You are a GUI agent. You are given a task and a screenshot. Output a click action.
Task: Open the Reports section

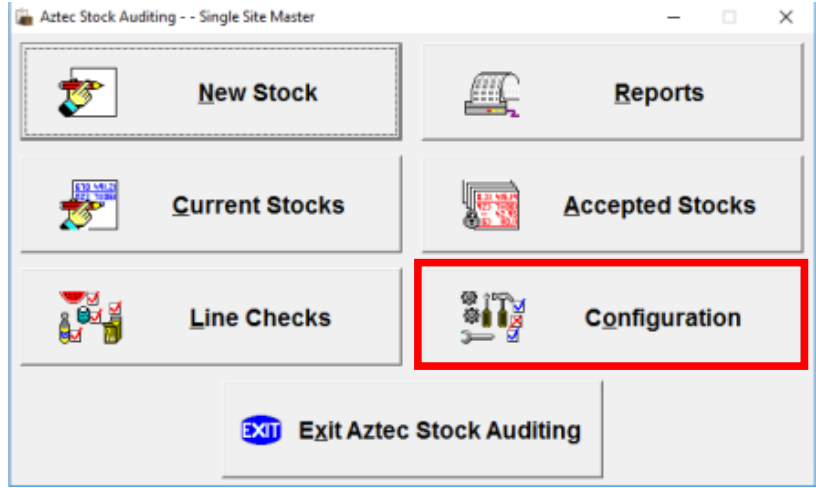coord(659,93)
